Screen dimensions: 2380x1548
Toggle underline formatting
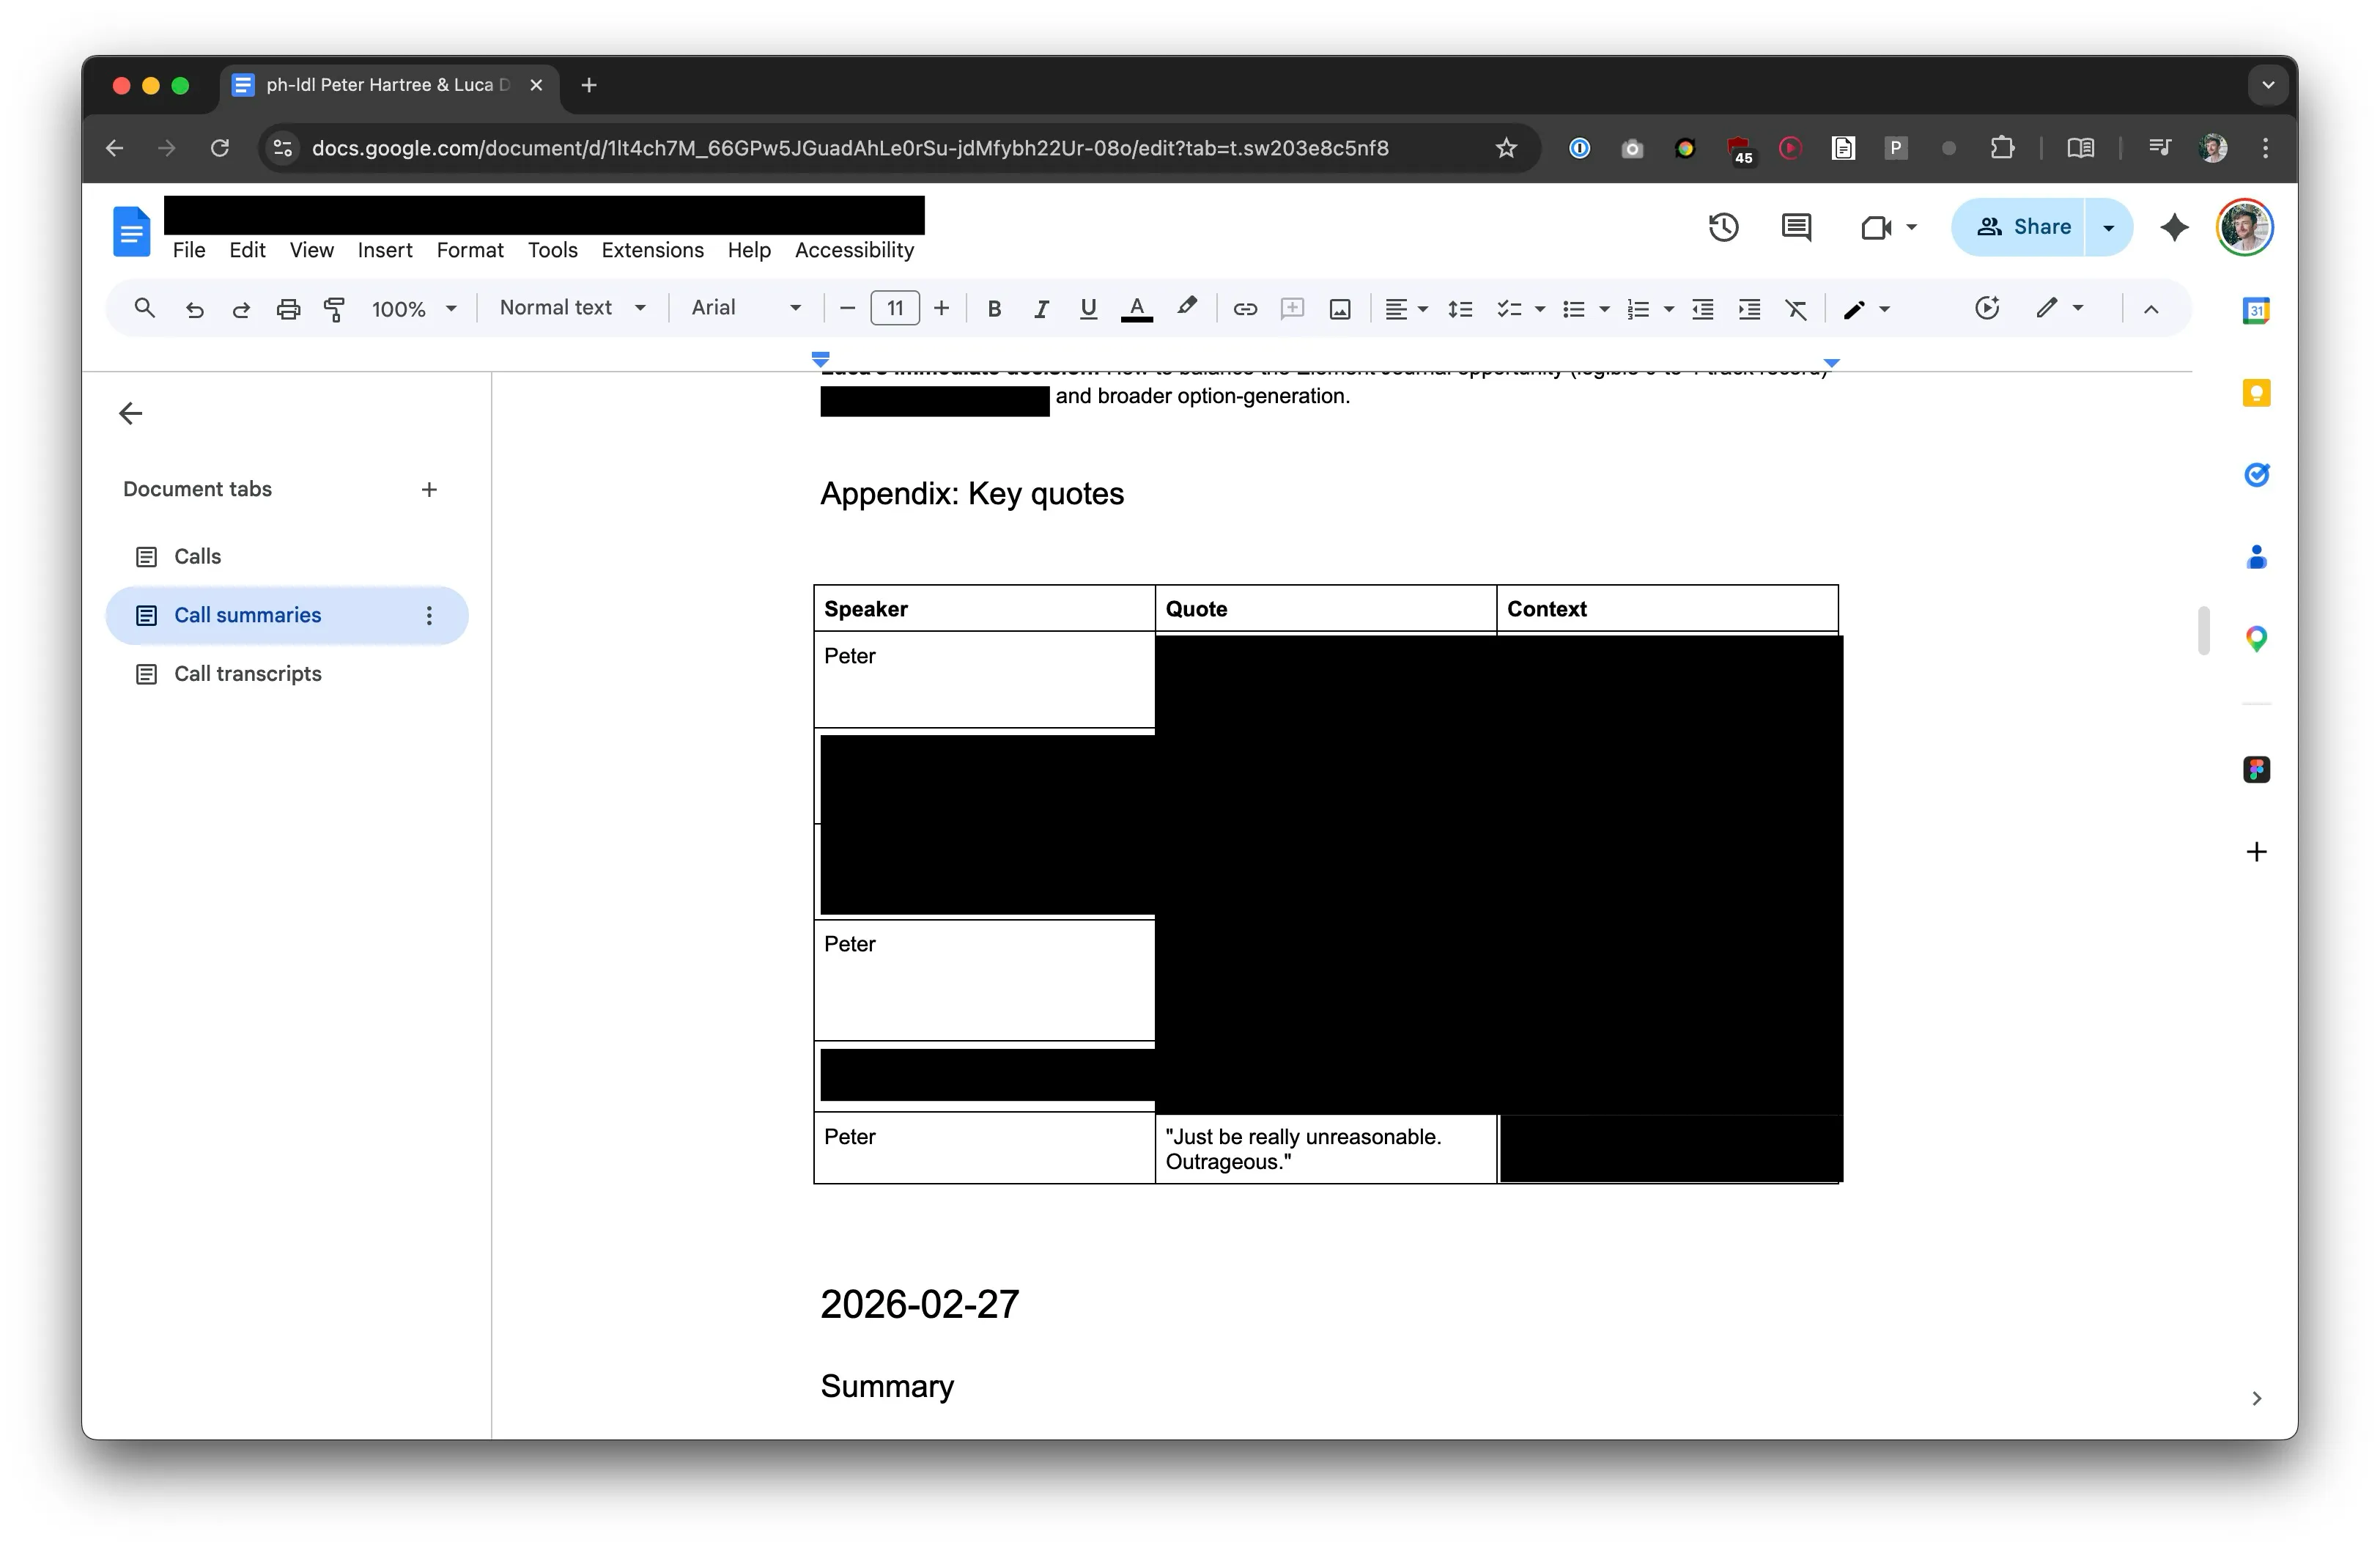1088,308
